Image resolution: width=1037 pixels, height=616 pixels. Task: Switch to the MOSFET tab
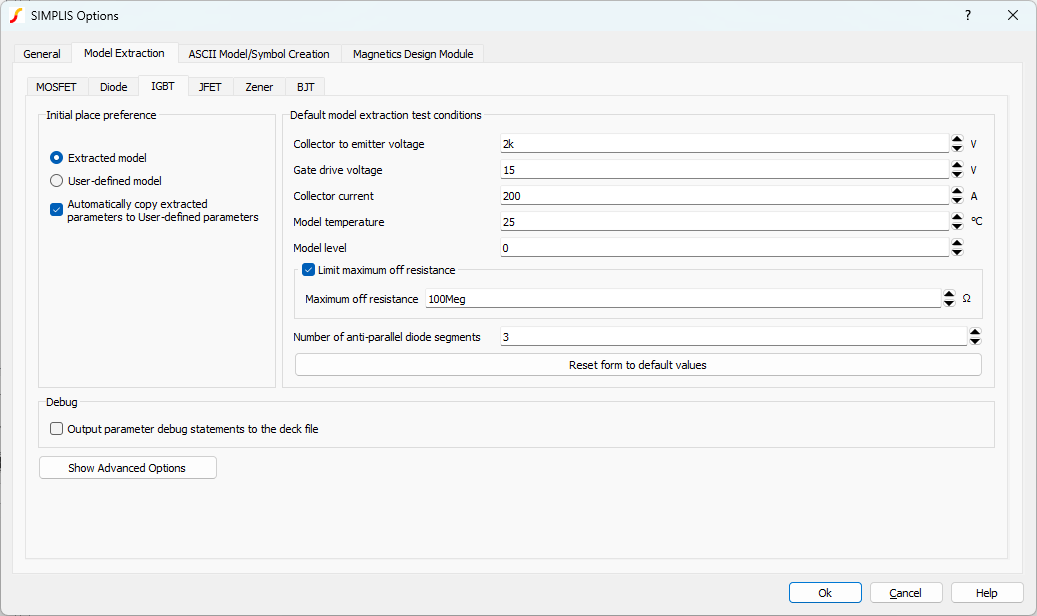pyautogui.click(x=56, y=87)
